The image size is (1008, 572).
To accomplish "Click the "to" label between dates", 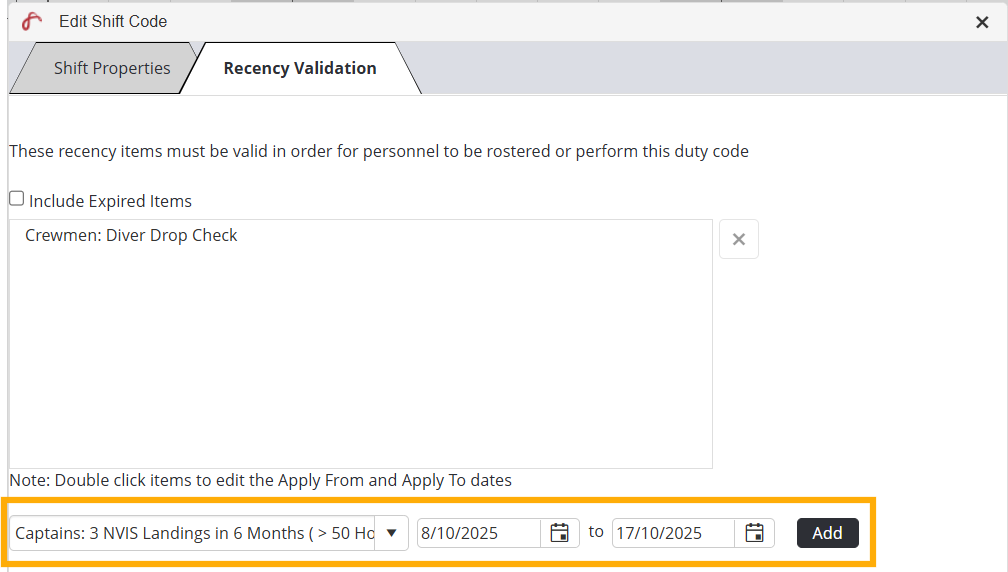I will click(596, 532).
